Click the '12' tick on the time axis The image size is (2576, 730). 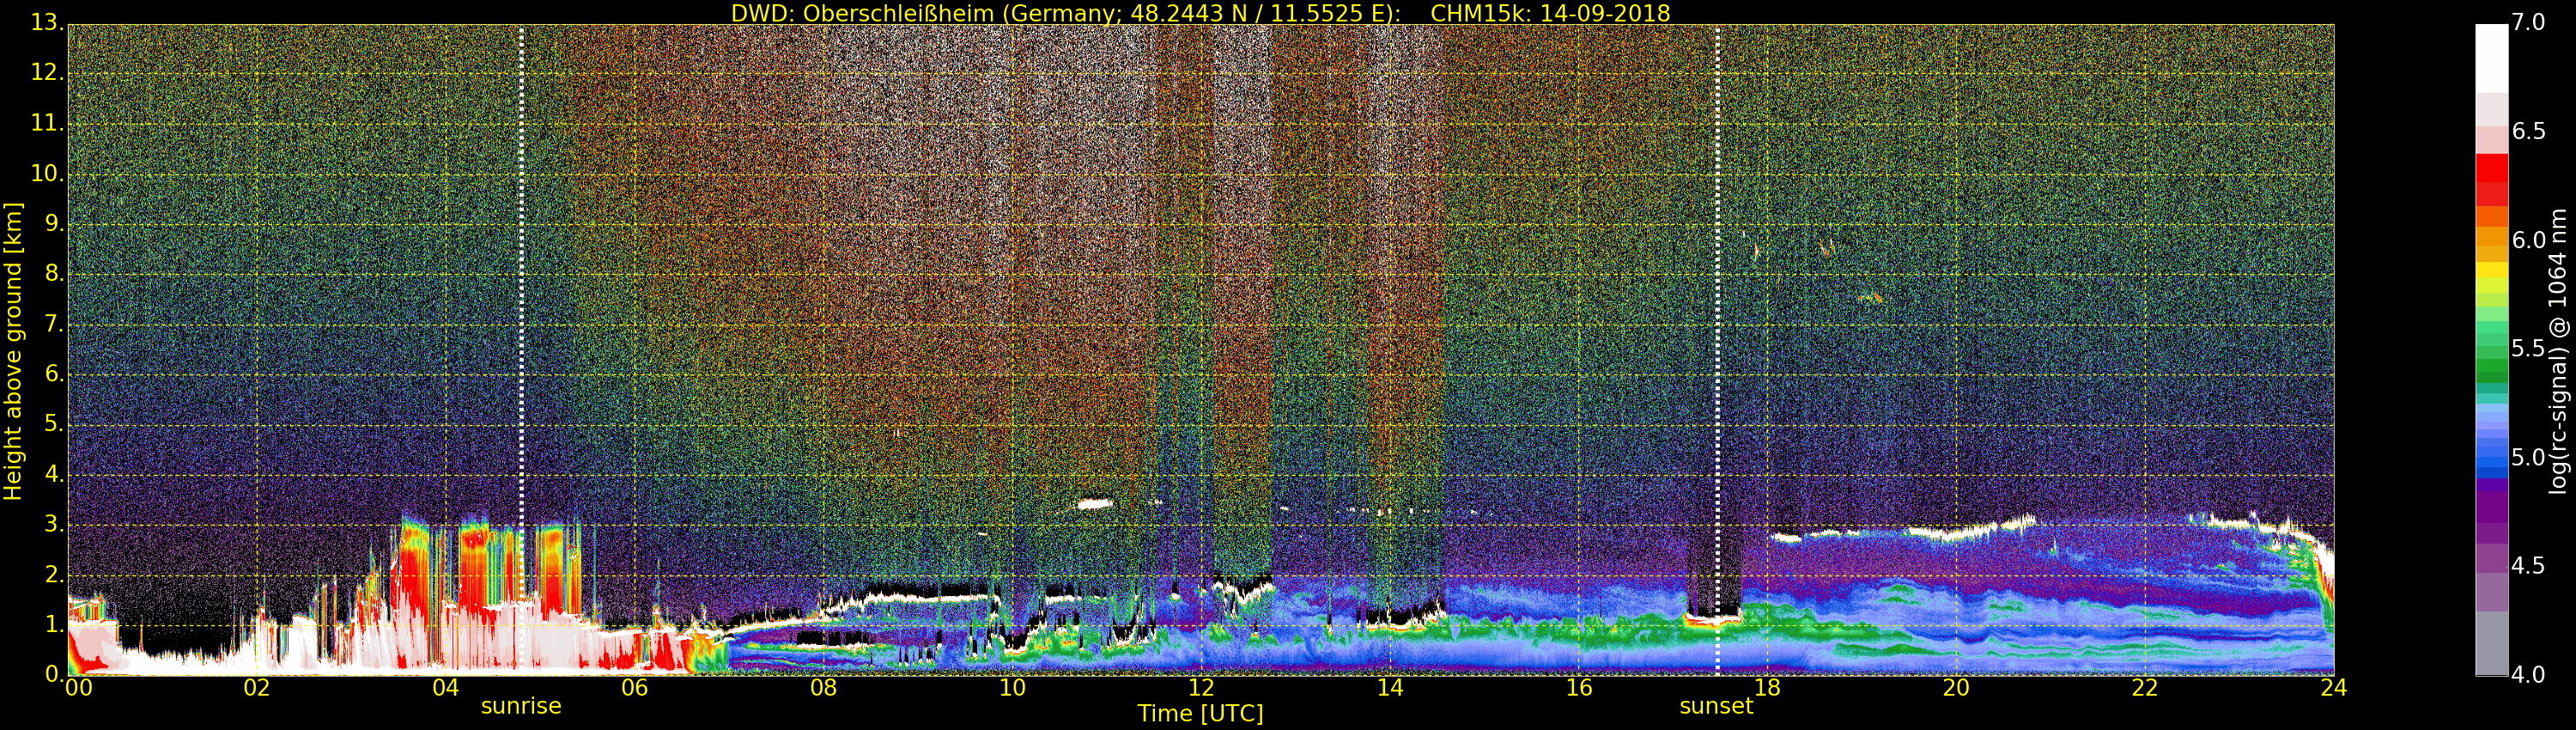click(x=1200, y=688)
